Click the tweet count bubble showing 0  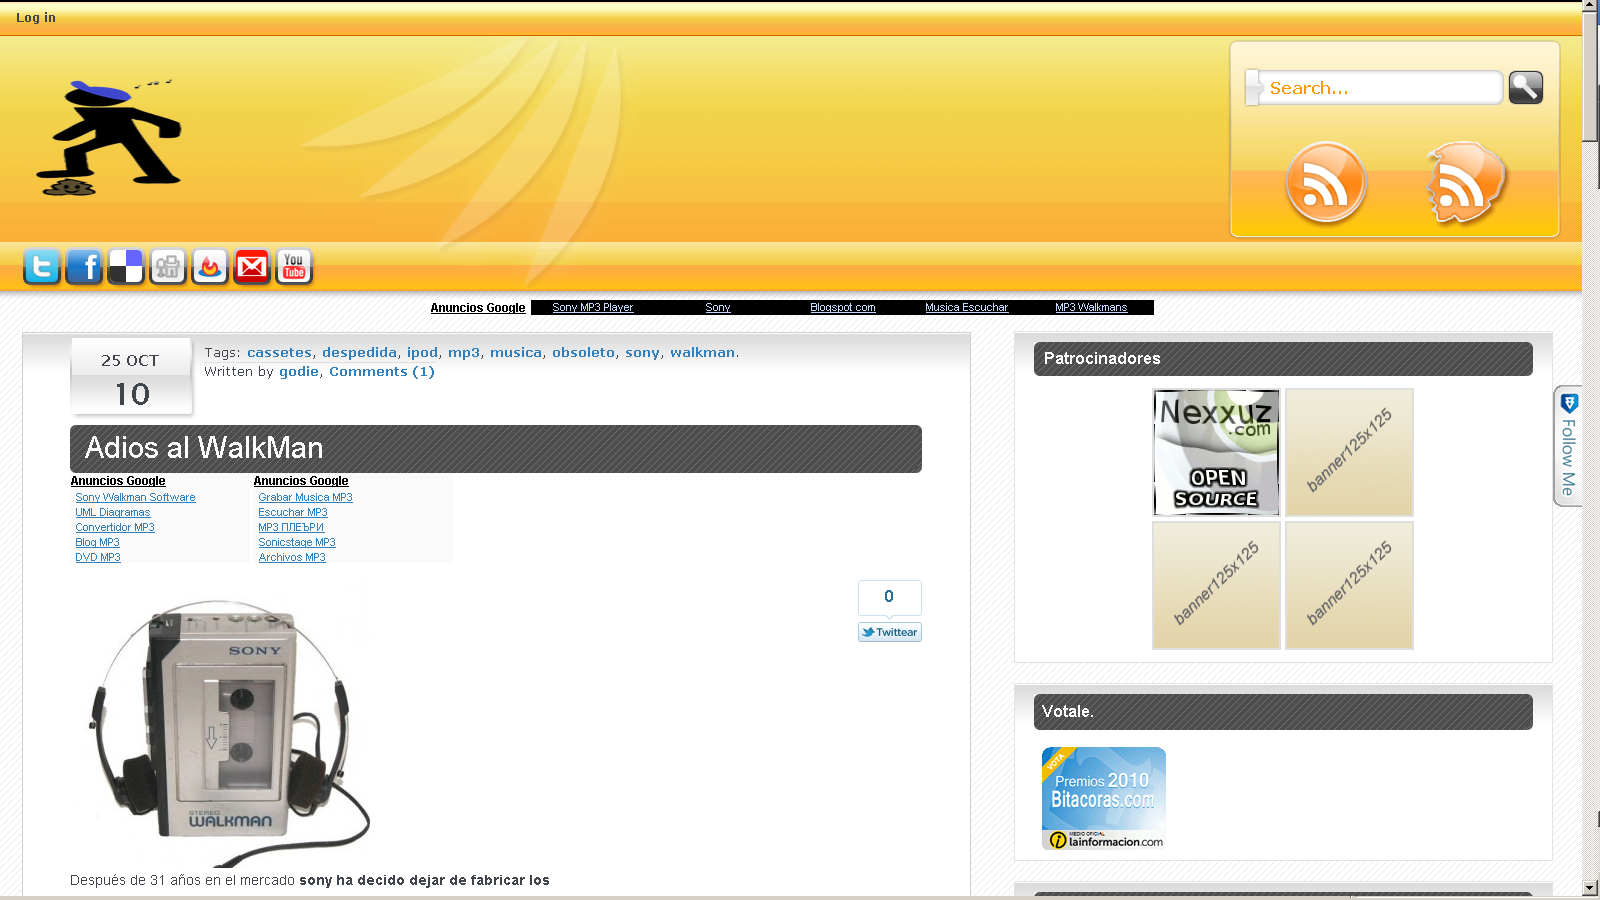889,597
